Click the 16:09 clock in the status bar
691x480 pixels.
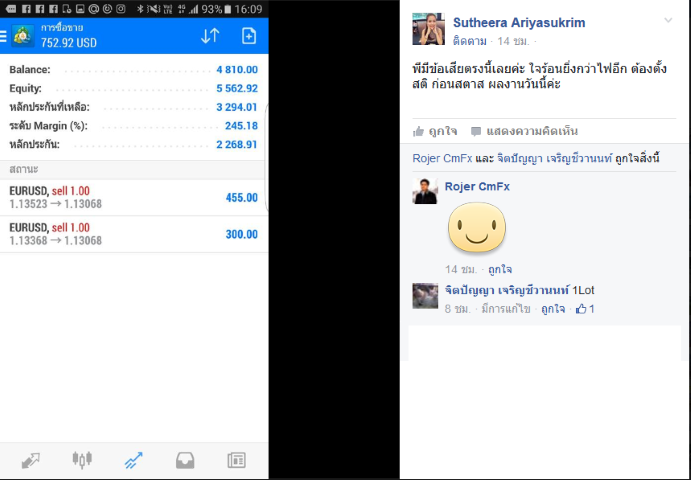click(x=248, y=9)
